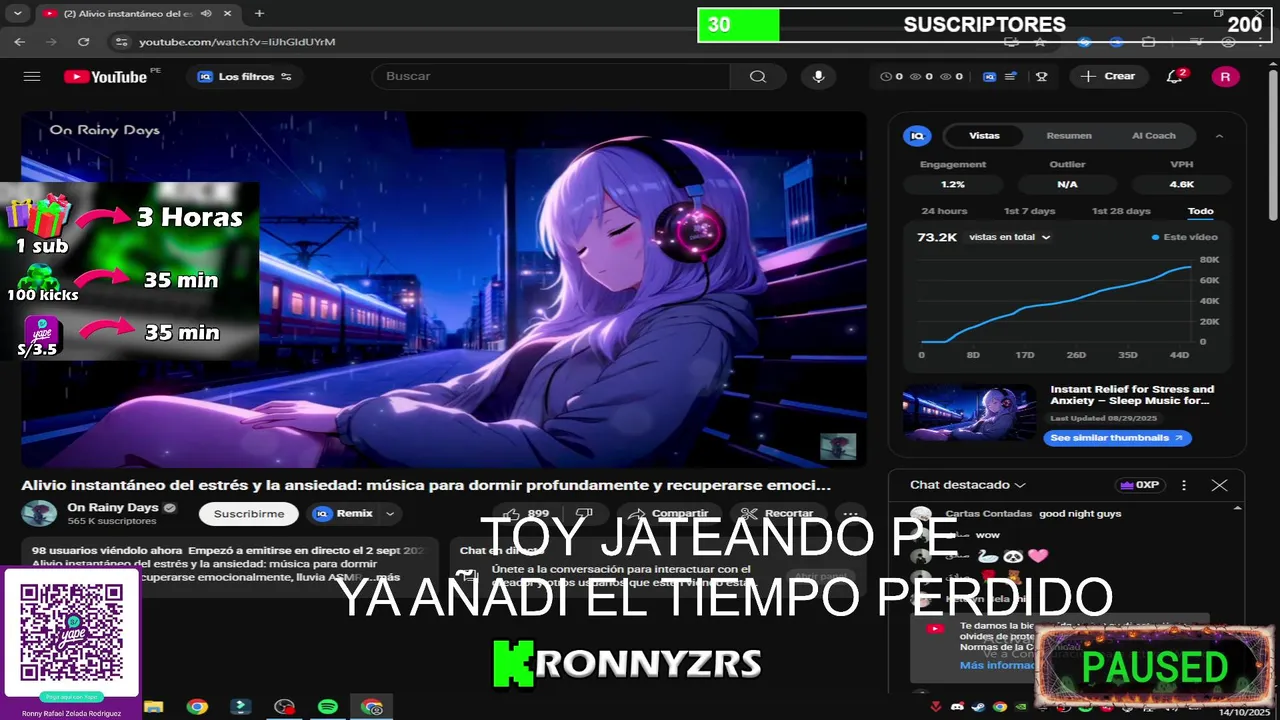Focus the Buscar search field
The height and width of the screenshot is (720, 1280).
[x=551, y=77]
